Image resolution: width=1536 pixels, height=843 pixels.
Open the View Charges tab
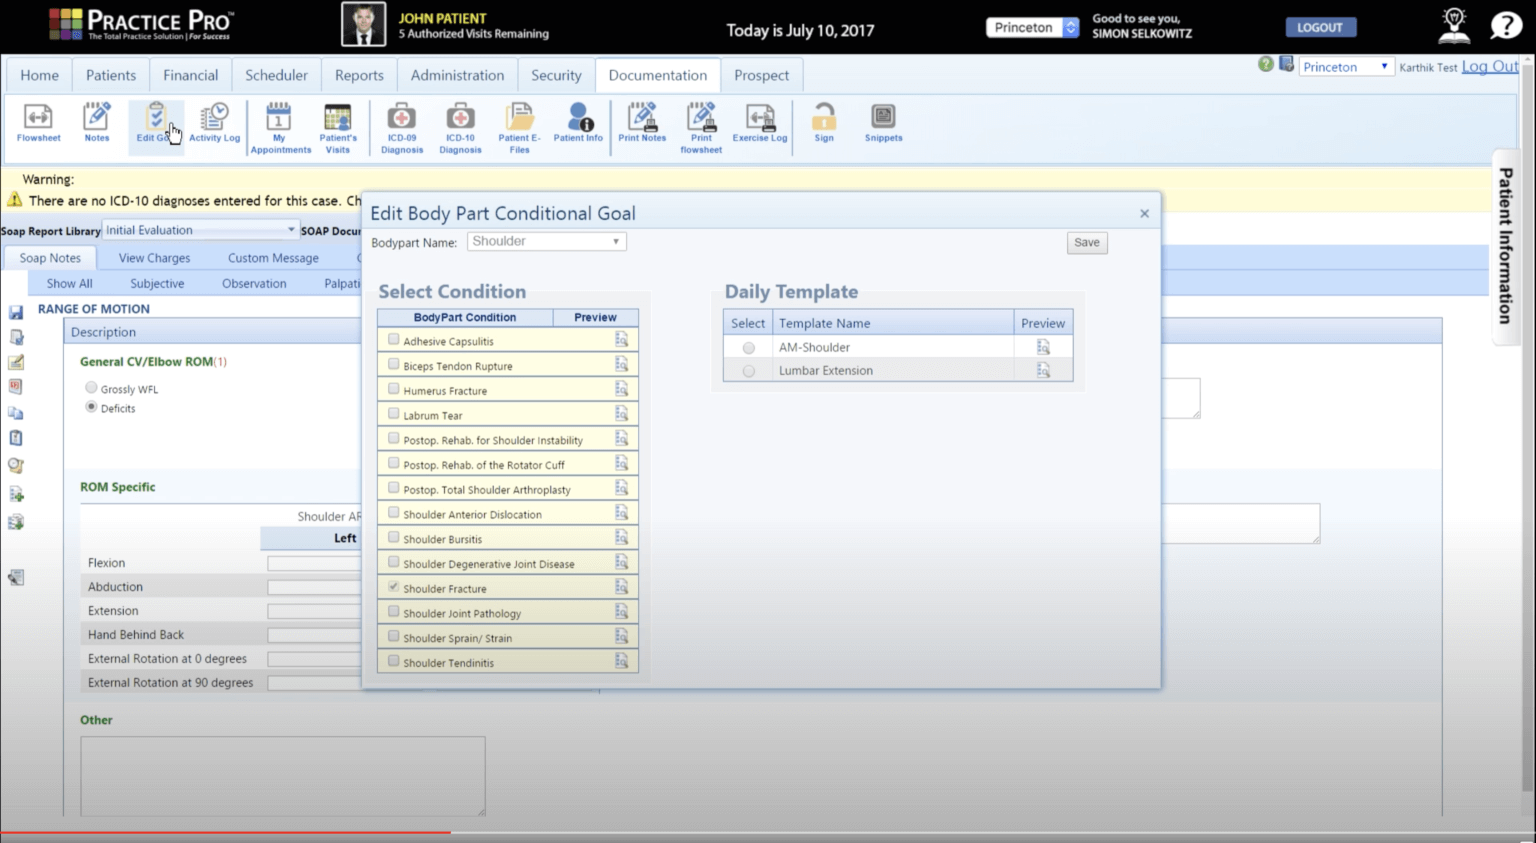coord(154,258)
